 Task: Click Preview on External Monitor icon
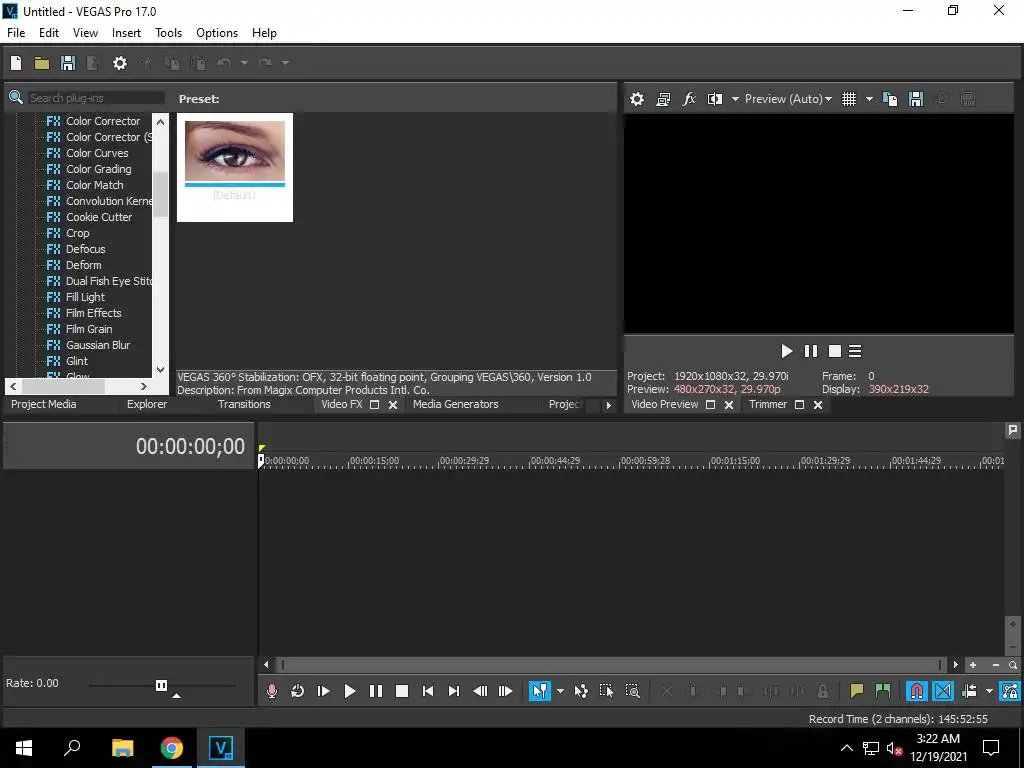tap(663, 99)
